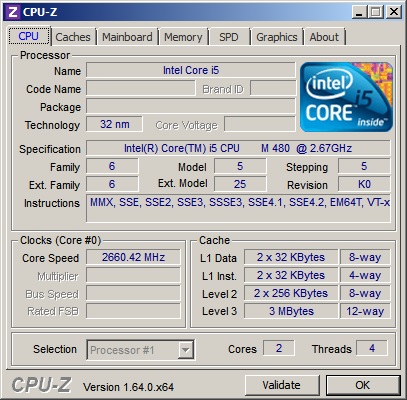Click the CPU-Z logo at bottom left
Screen dimensions: 407x400
click(x=41, y=385)
